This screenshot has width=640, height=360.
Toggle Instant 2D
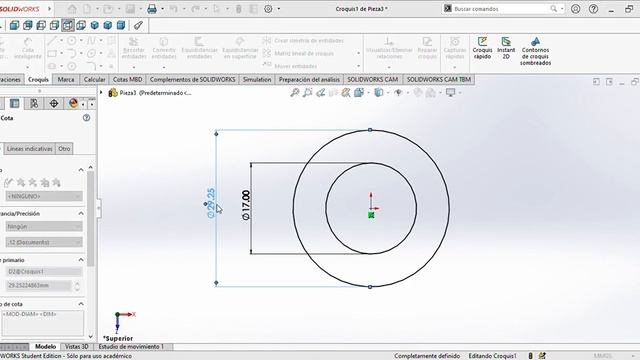[506, 48]
